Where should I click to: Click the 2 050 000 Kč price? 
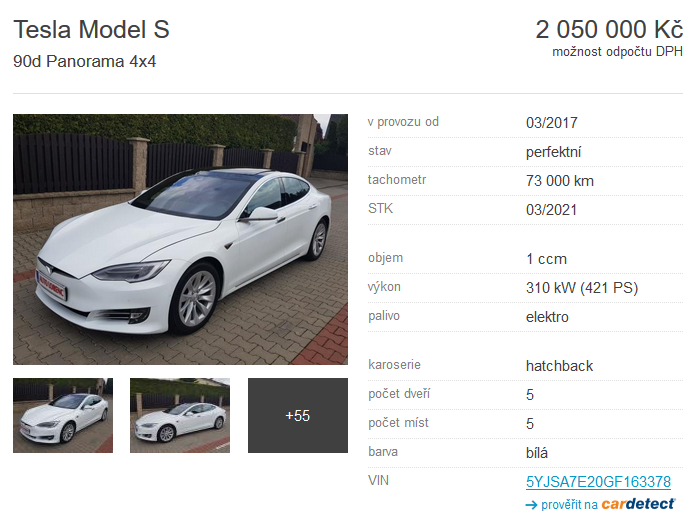tap(609, 30)
